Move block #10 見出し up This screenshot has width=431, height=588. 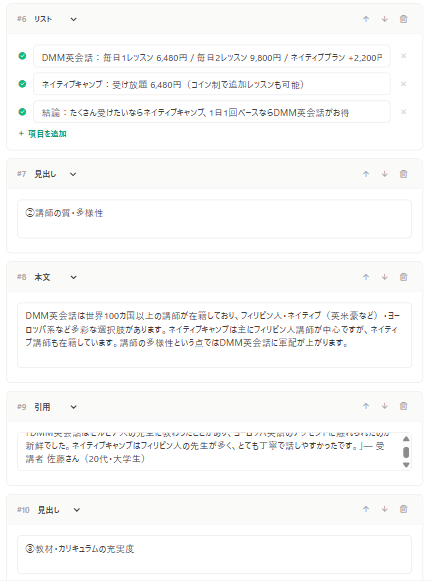tap(366, 509)
